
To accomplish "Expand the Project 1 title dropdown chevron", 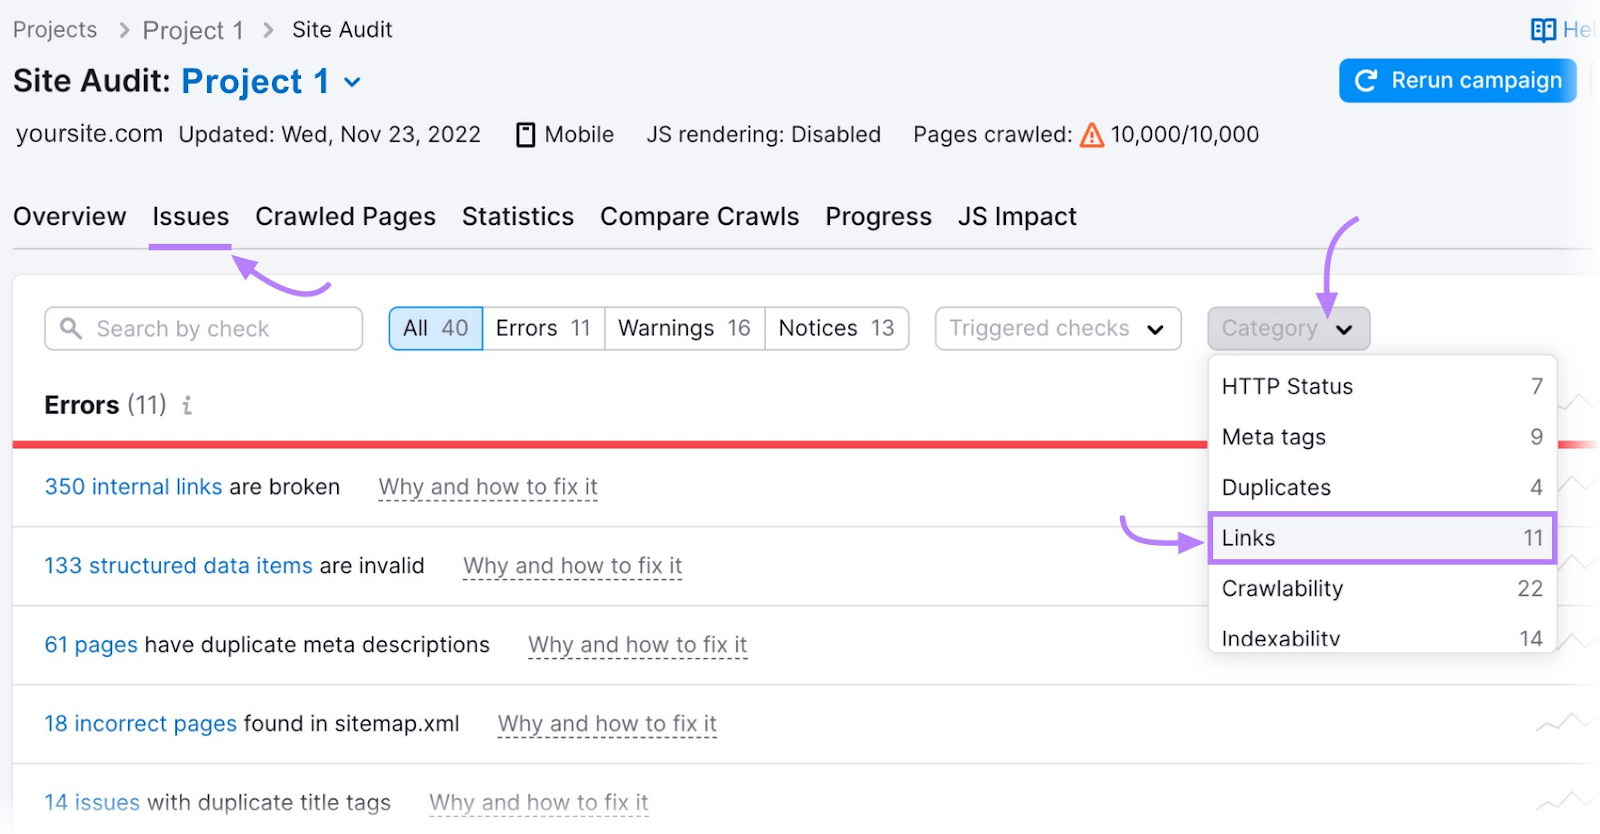I will tap(352, 82).
